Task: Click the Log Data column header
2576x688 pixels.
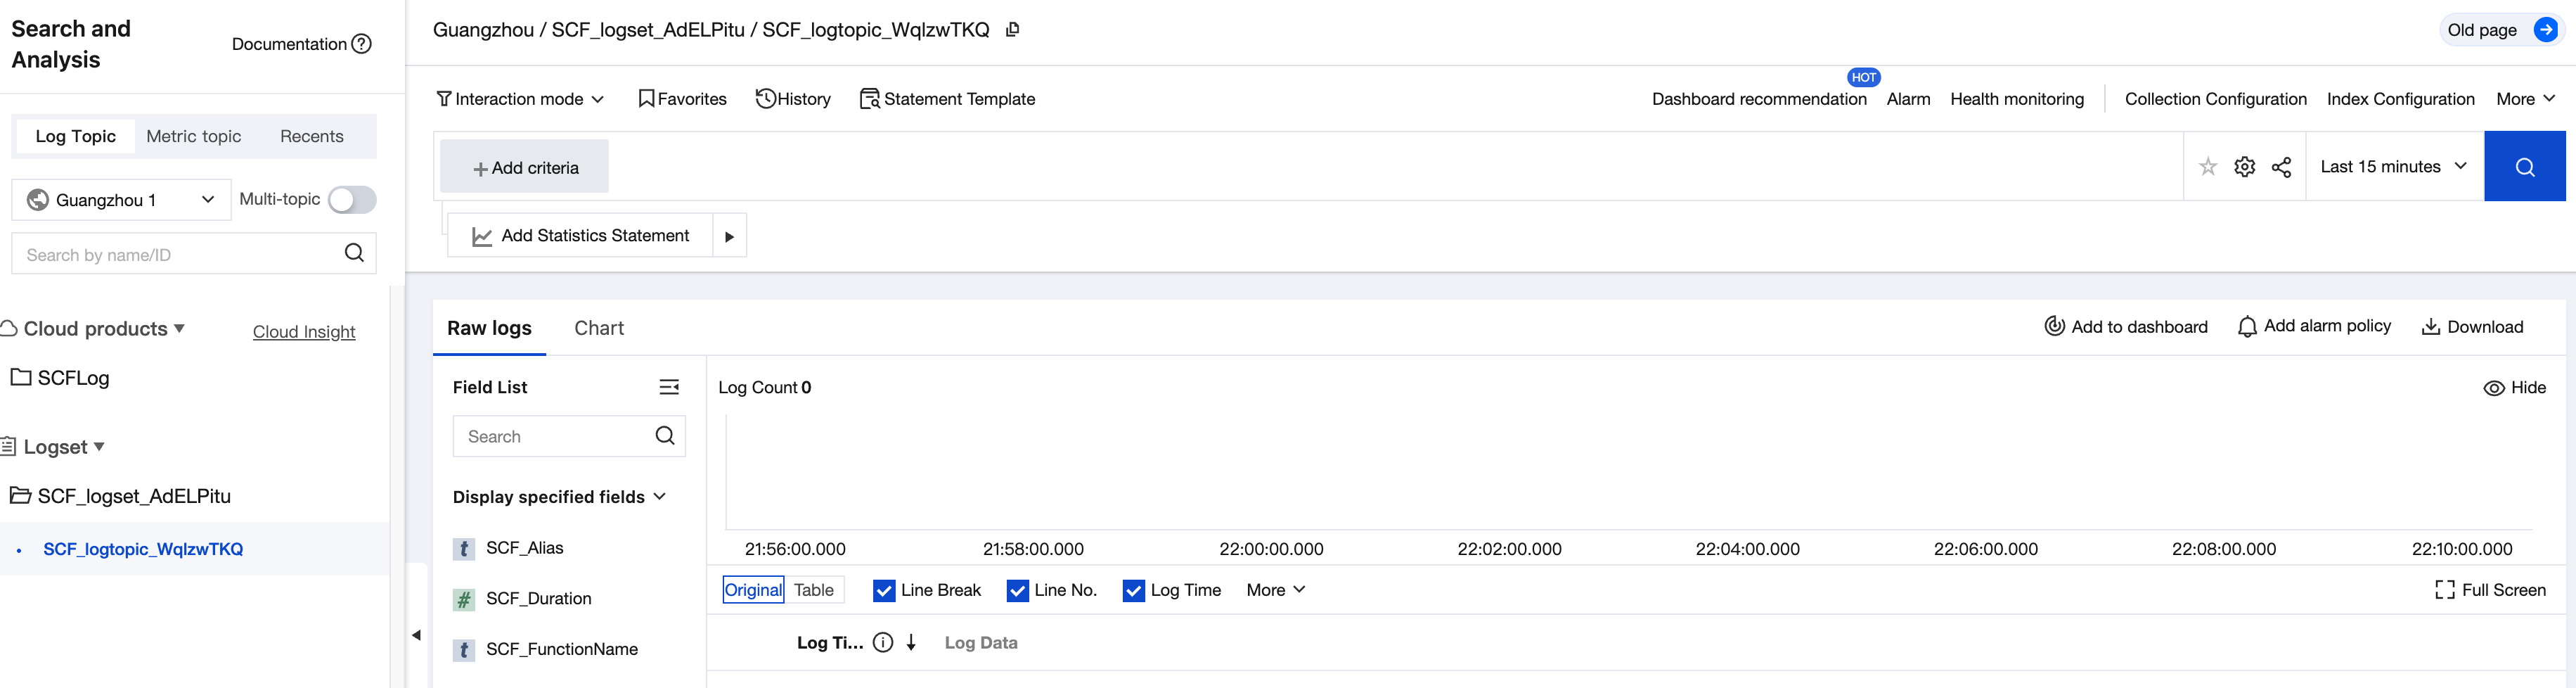Action: [981, 643]
